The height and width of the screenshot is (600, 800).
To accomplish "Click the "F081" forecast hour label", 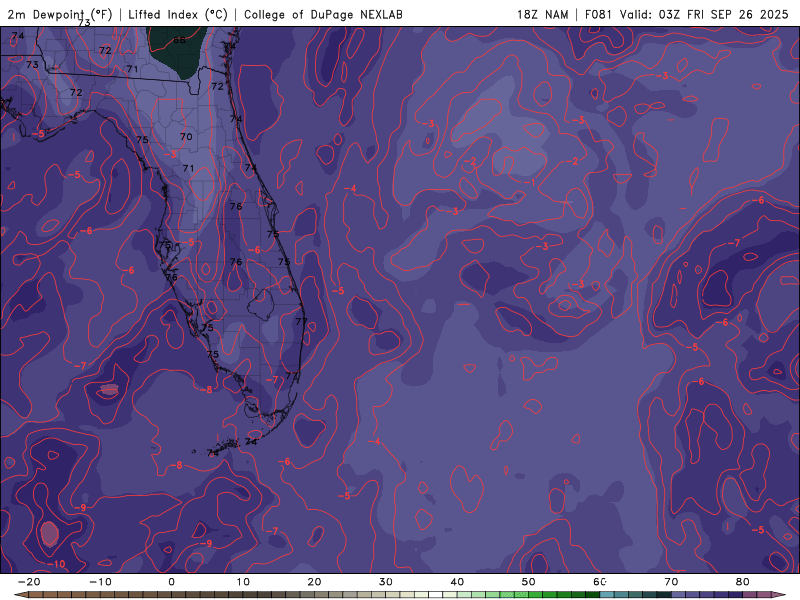I will pyautogui.click(x=599, y=14).
